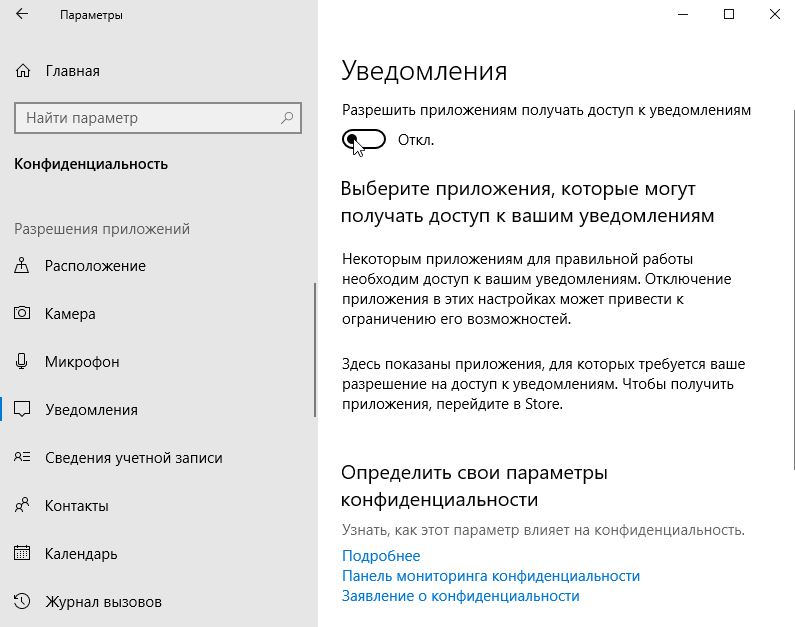Maximize the Параметры window
This screenshot has height=627, width=795.
[x=729, y=14]
